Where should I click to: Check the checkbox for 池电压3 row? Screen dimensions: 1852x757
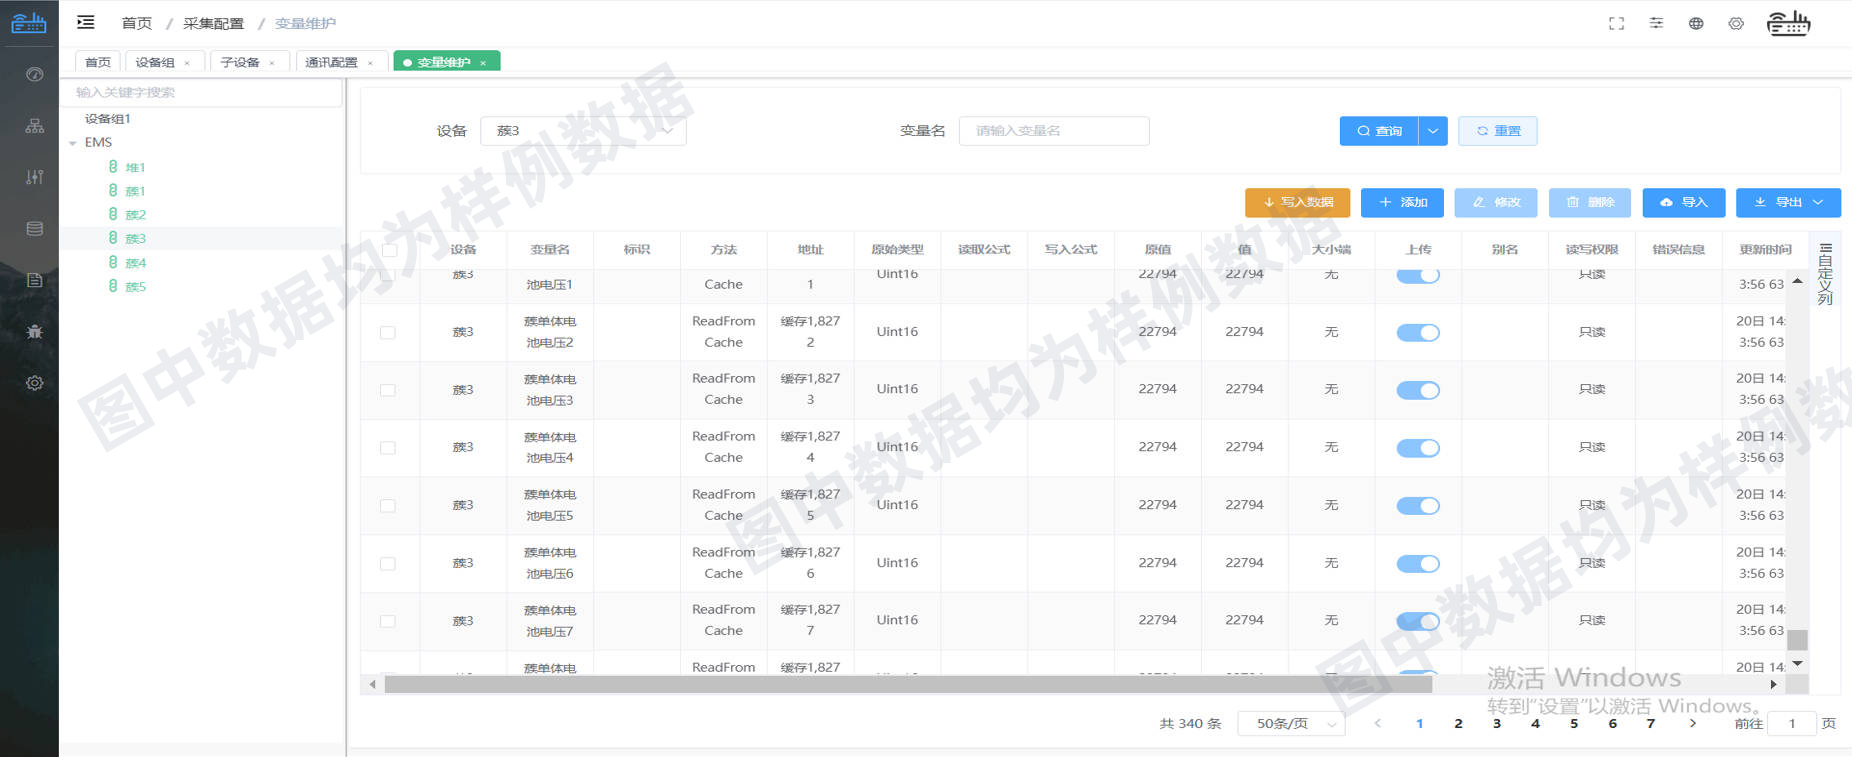point(388,390)
